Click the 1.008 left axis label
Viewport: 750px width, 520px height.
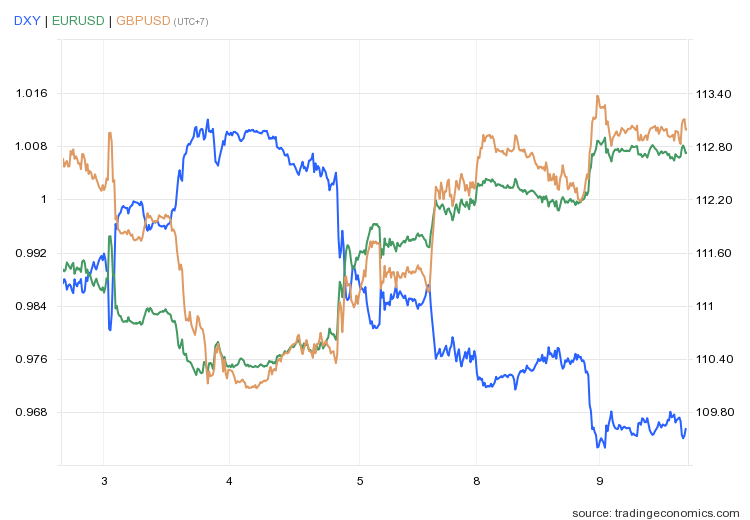[32, 146]
